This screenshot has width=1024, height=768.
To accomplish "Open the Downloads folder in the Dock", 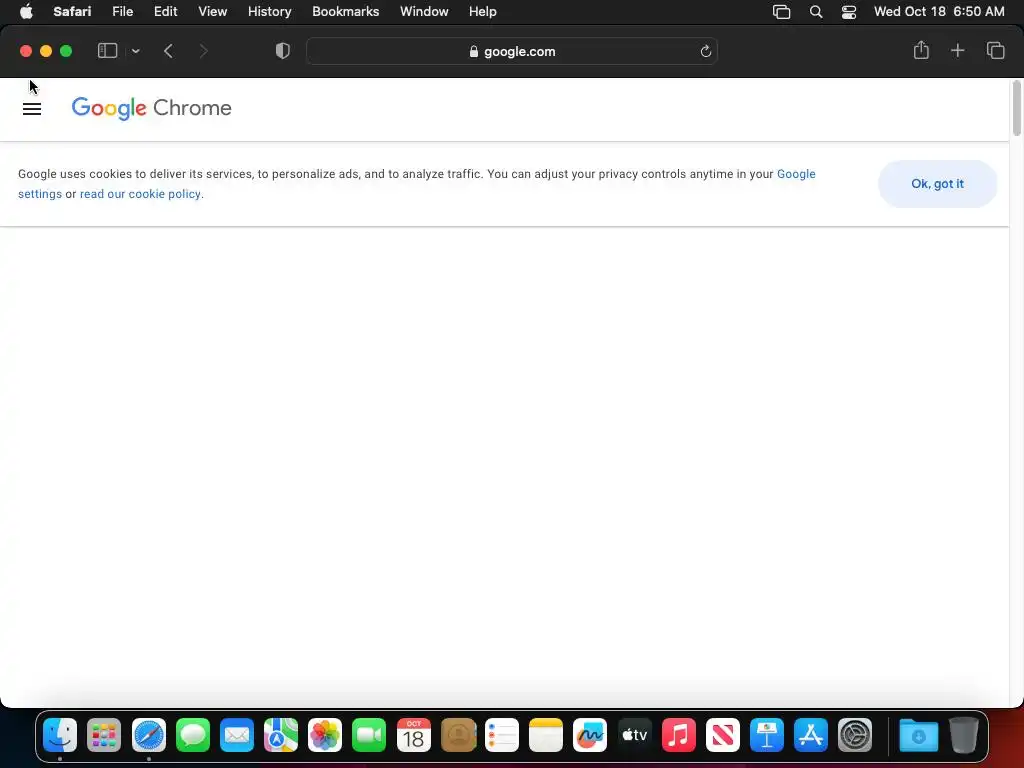I will (x=918, y=735).
